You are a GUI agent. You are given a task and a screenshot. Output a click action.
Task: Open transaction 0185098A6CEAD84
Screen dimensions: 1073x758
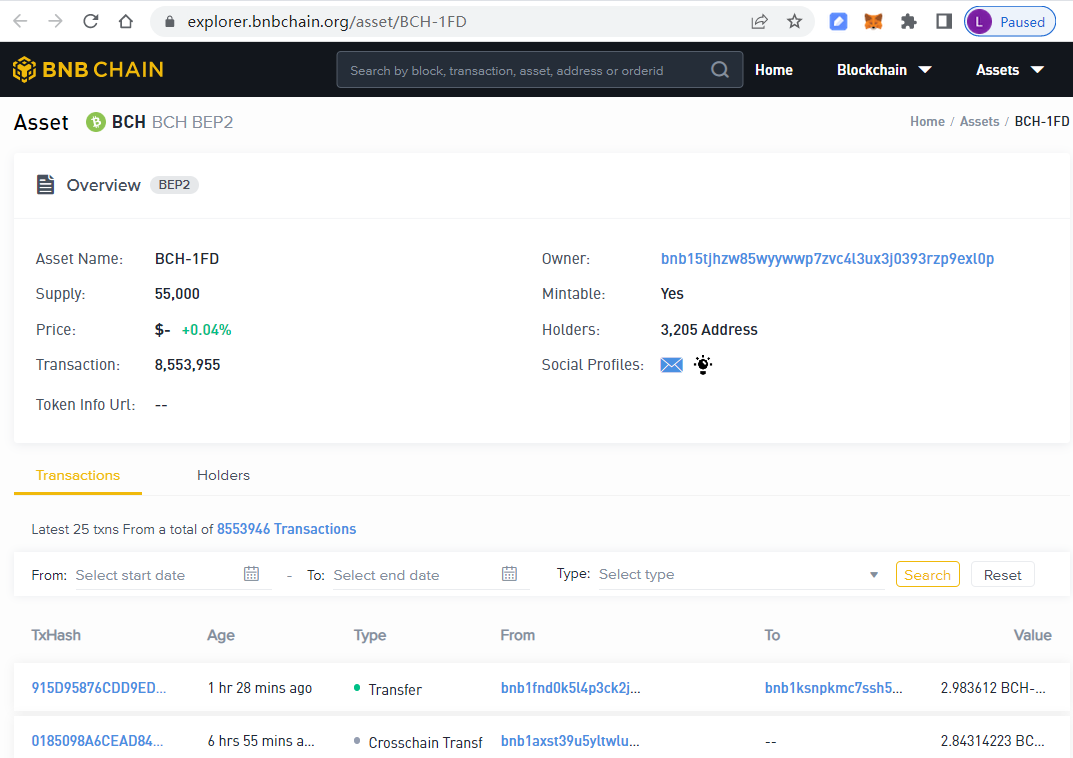point(97,741)
